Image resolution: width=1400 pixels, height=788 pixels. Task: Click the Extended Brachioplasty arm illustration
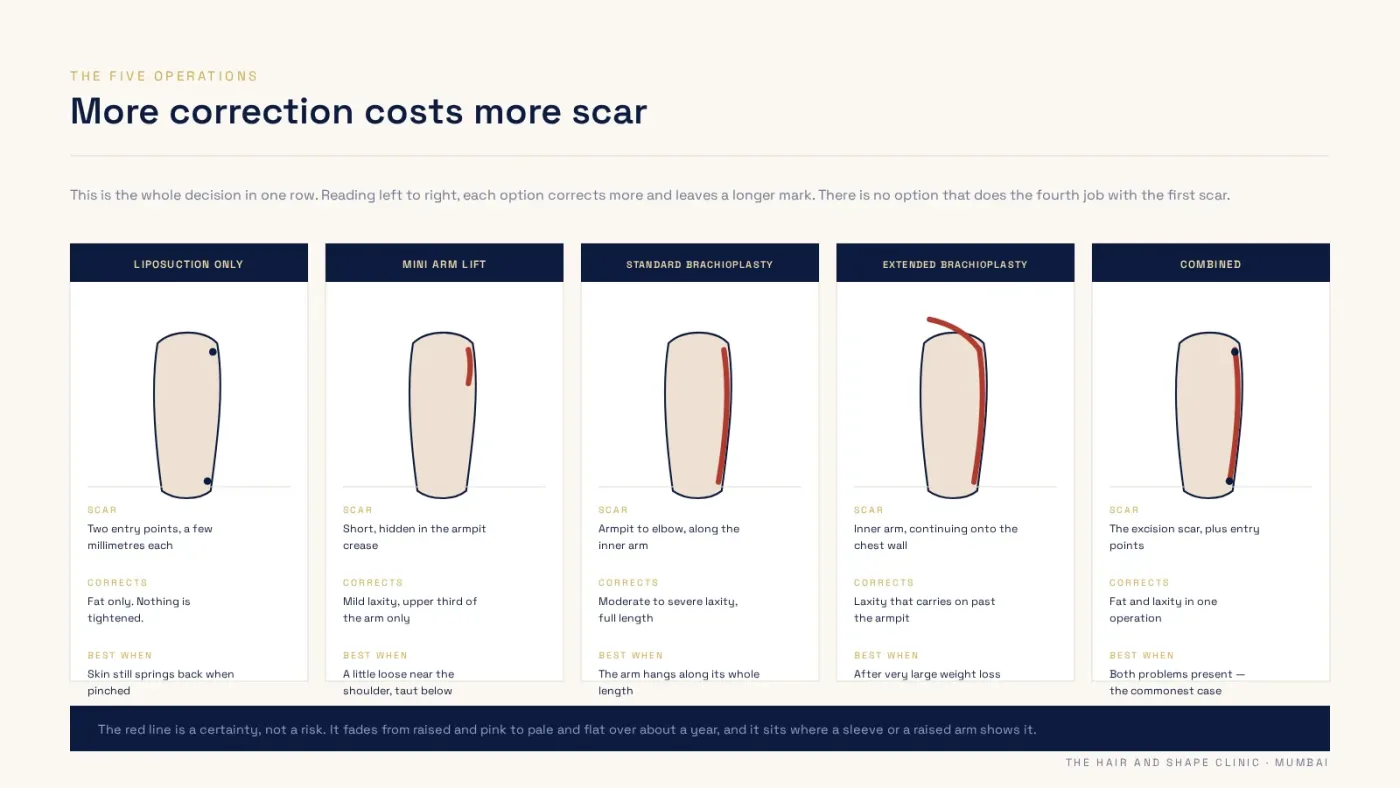(955, 408)
